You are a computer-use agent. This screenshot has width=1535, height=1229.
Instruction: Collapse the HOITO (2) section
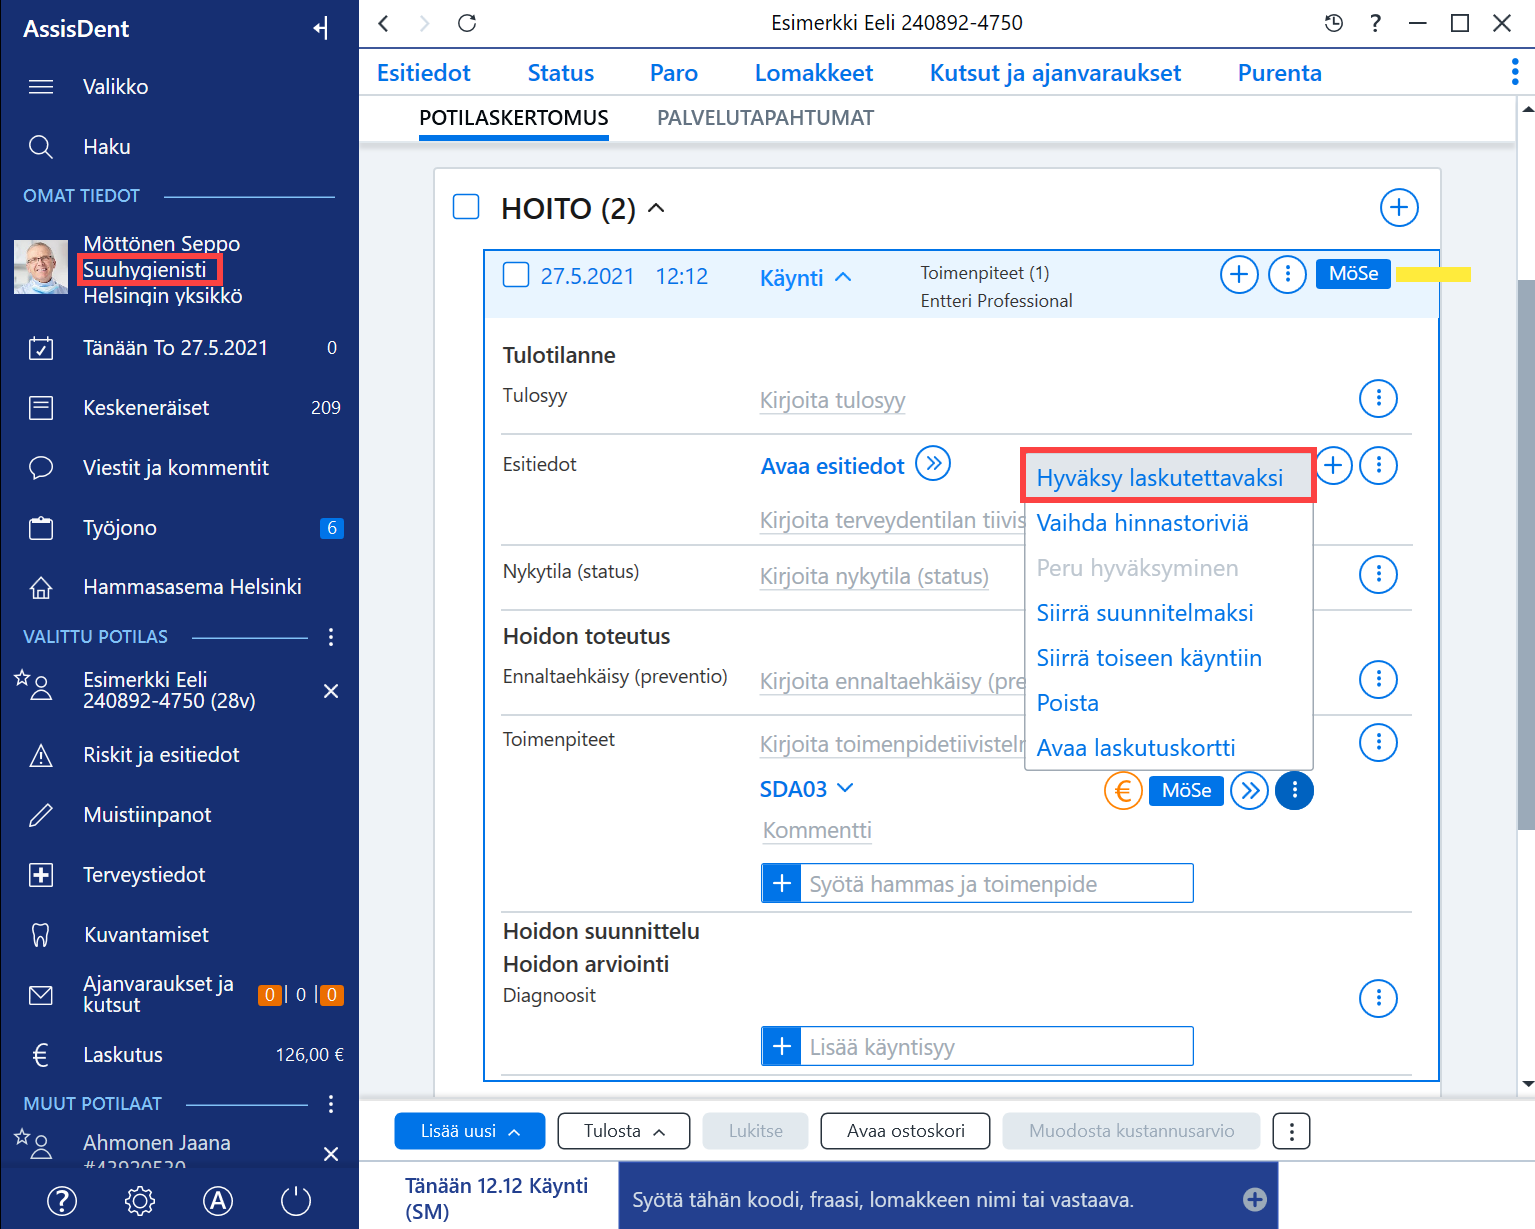pos(656,208)
